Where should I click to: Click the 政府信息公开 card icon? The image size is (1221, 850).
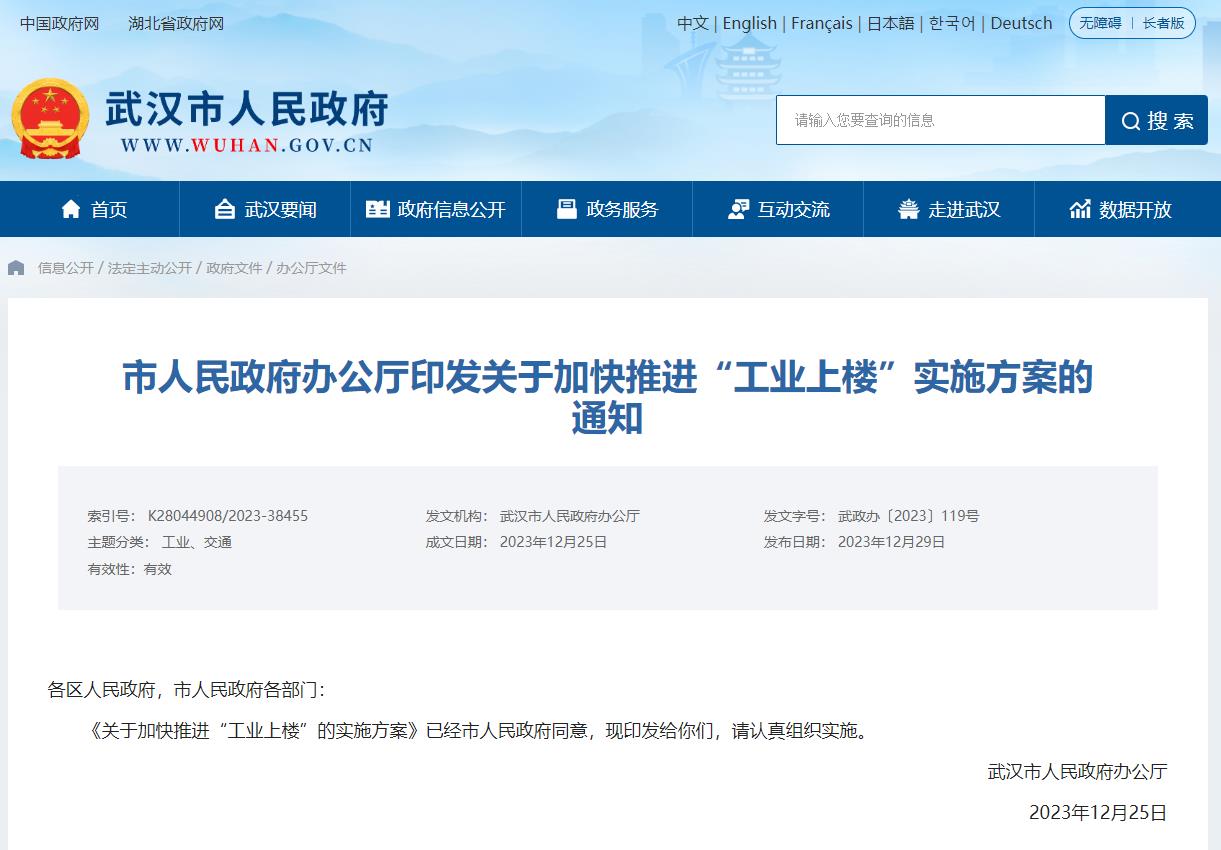tap(378, 209)
